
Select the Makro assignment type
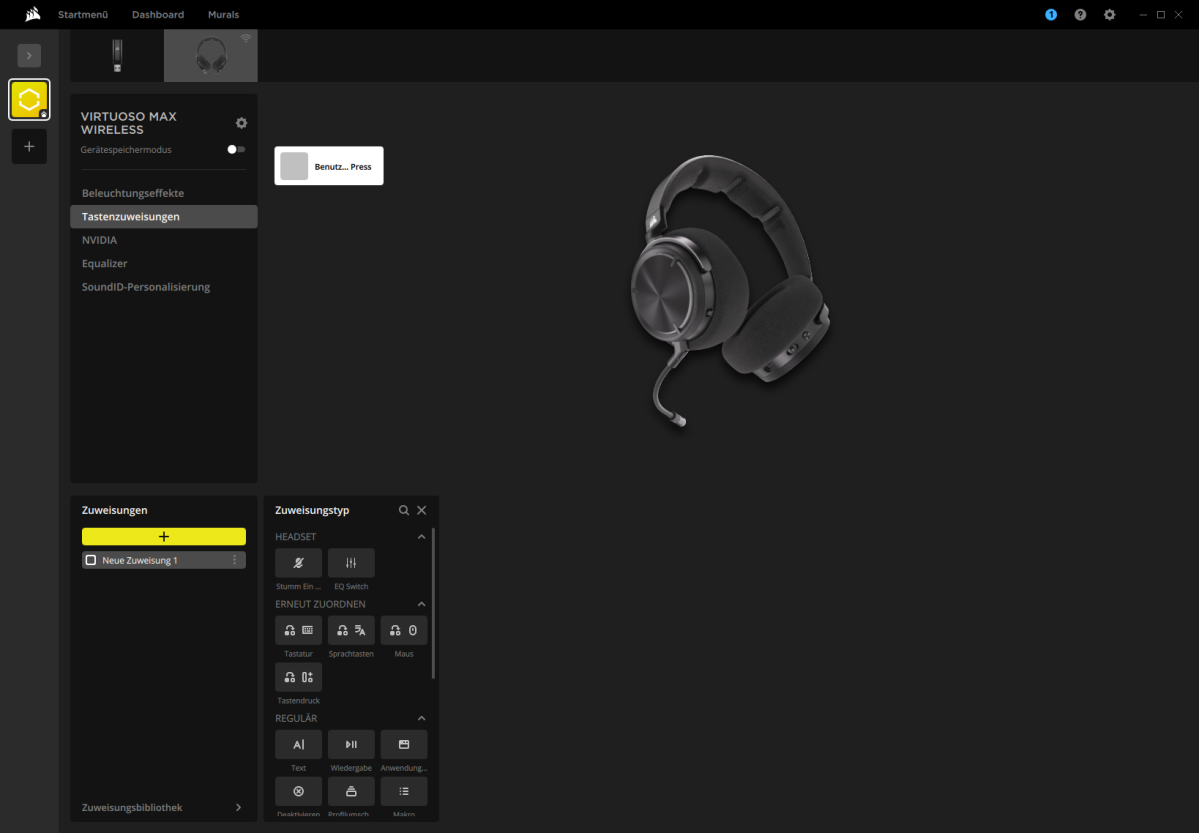pyautogui.click(x=404, y=791)
